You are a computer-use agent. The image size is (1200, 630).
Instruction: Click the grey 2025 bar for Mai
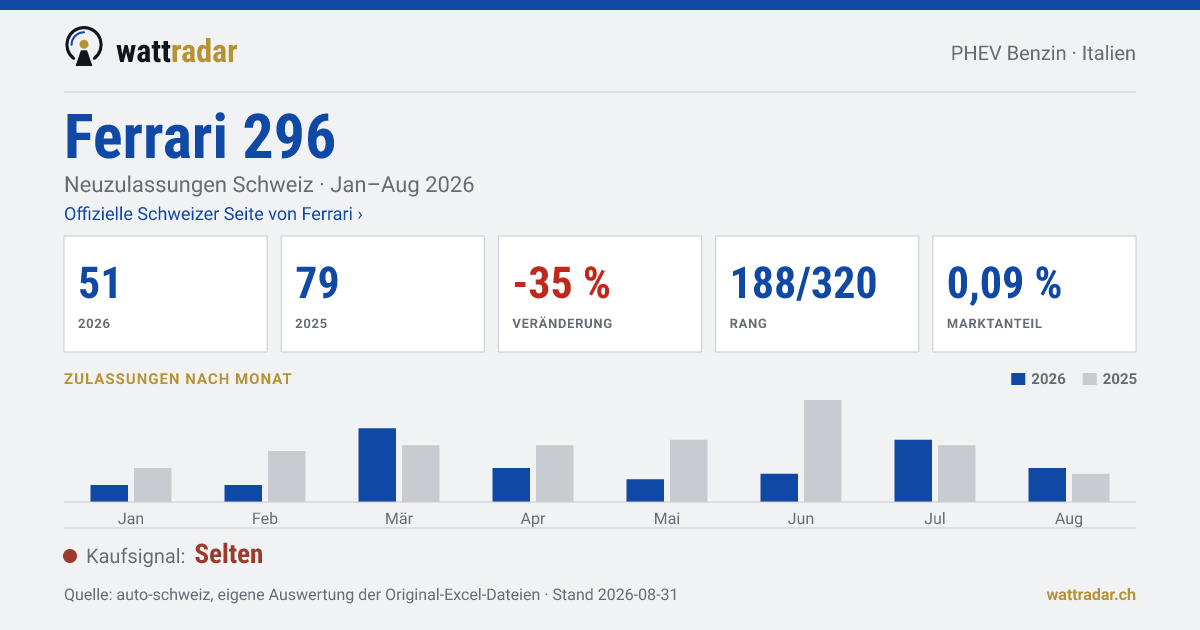coord(689,470)
